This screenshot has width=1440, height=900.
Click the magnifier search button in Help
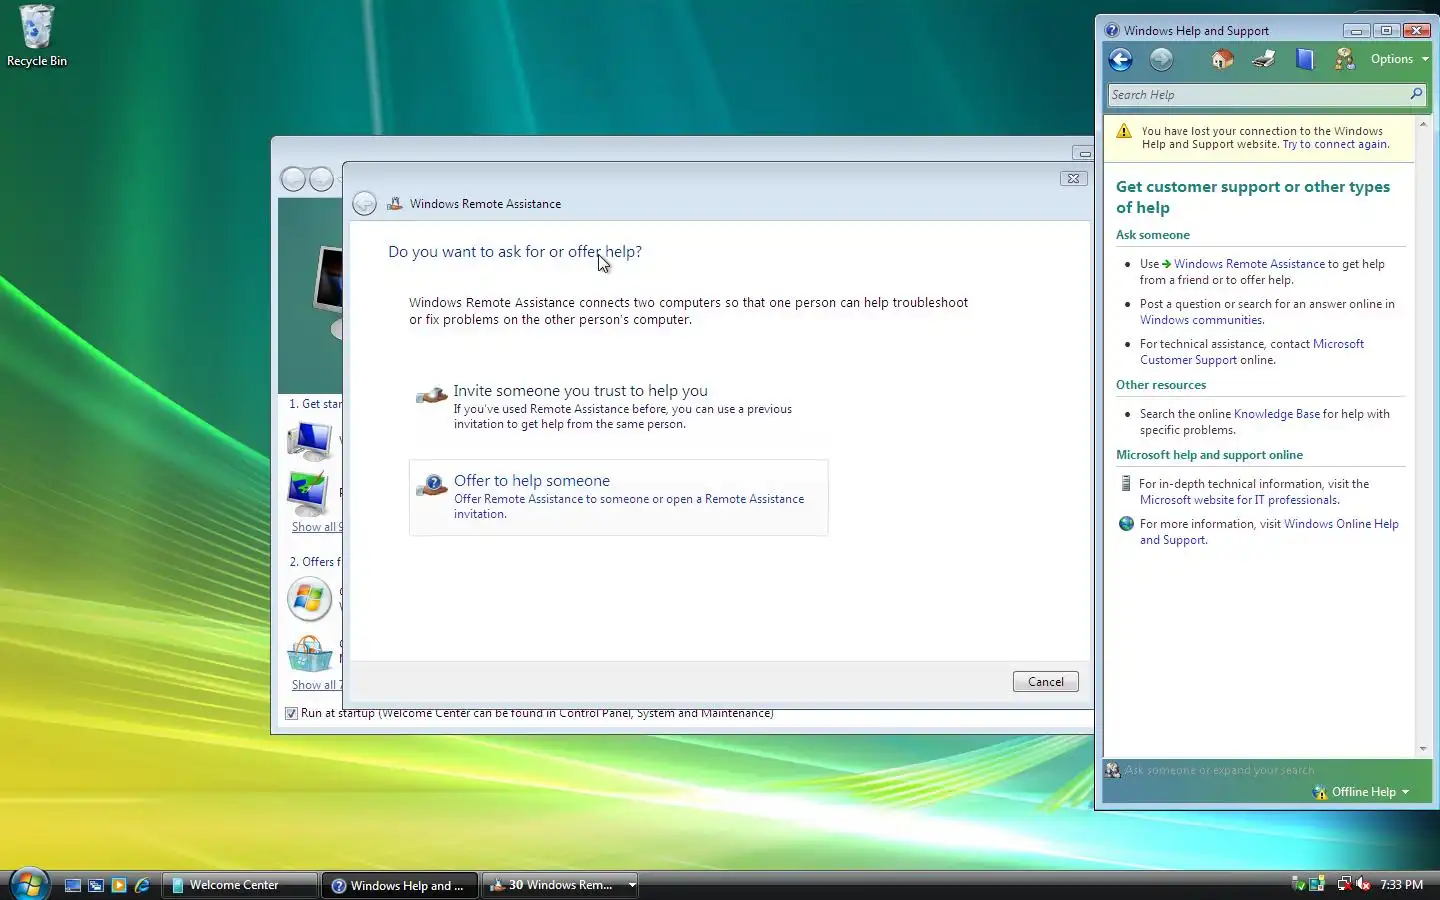[1416, 94]
